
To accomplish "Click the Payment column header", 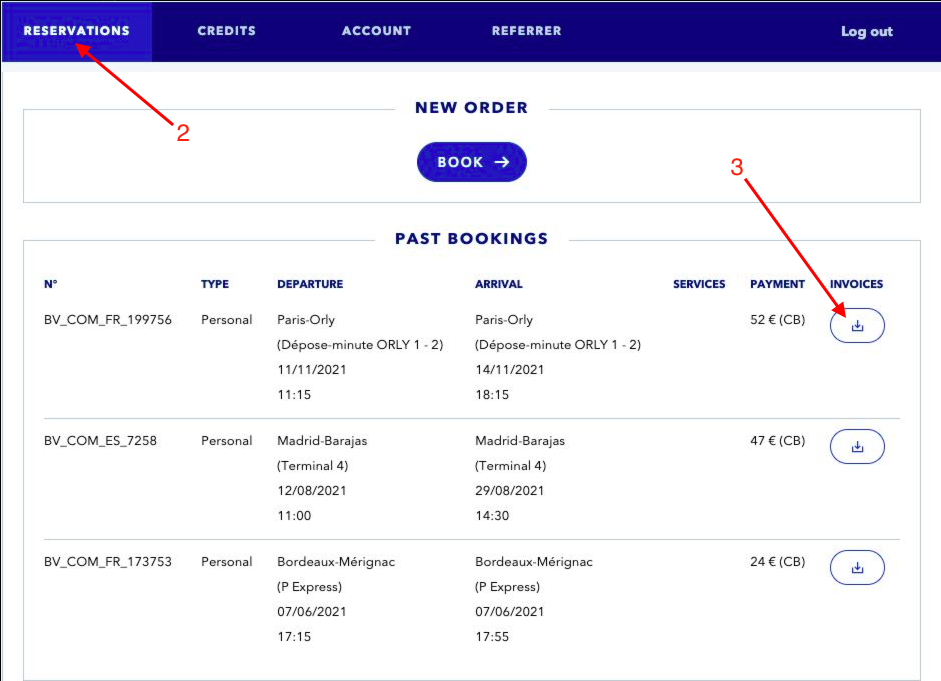I will [777, 284].
